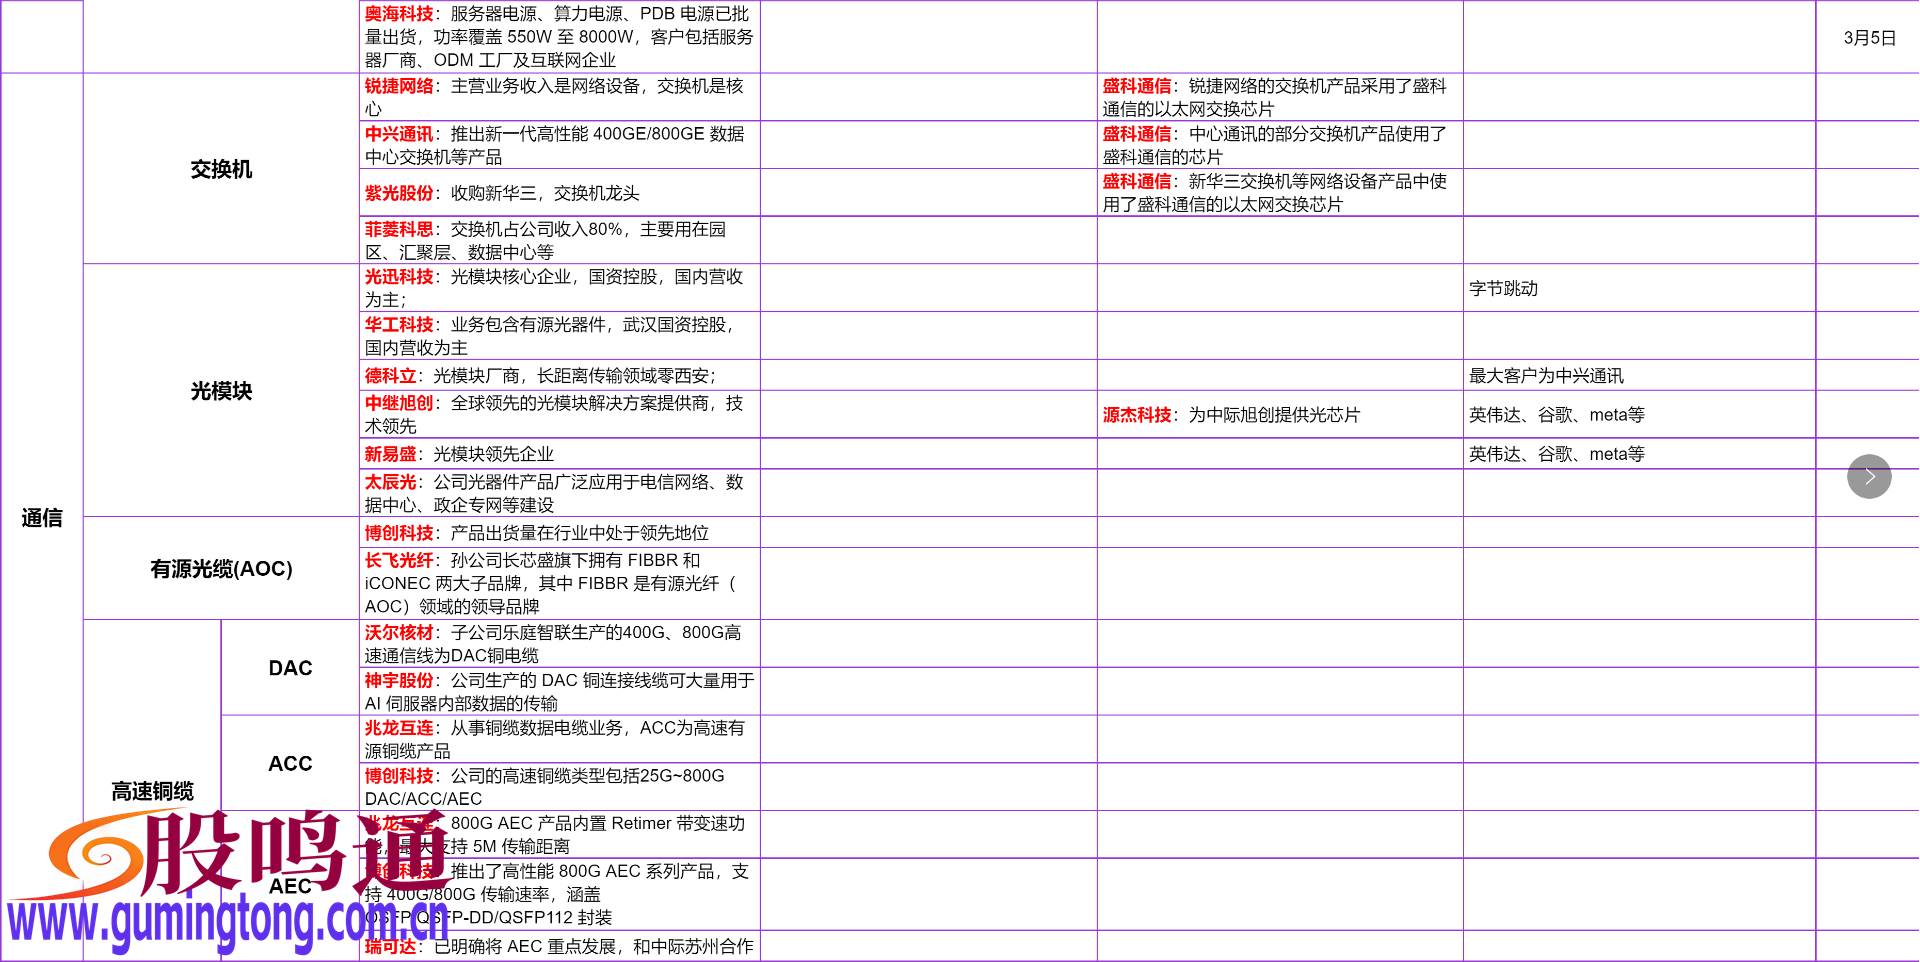This screenshot has width=1920, height=962.
Task: Click the 高速铜缆 category label
Action: tap(151, 790)
